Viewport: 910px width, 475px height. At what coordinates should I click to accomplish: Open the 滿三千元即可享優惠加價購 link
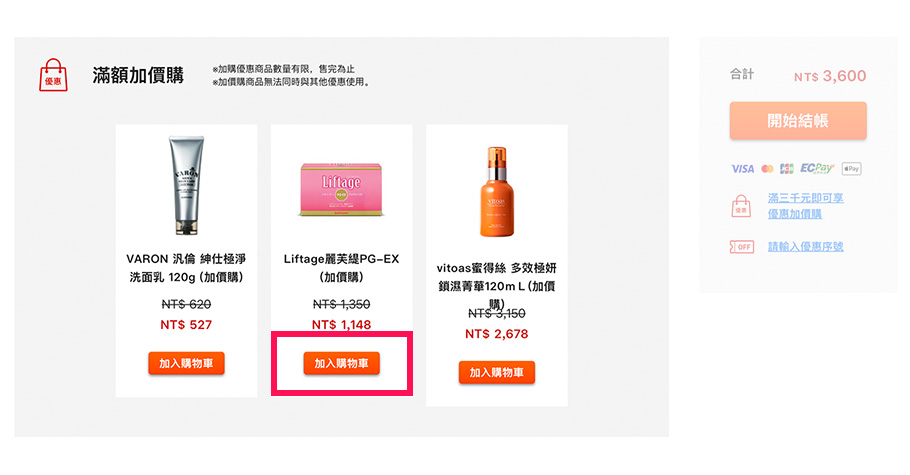(806, 206)
